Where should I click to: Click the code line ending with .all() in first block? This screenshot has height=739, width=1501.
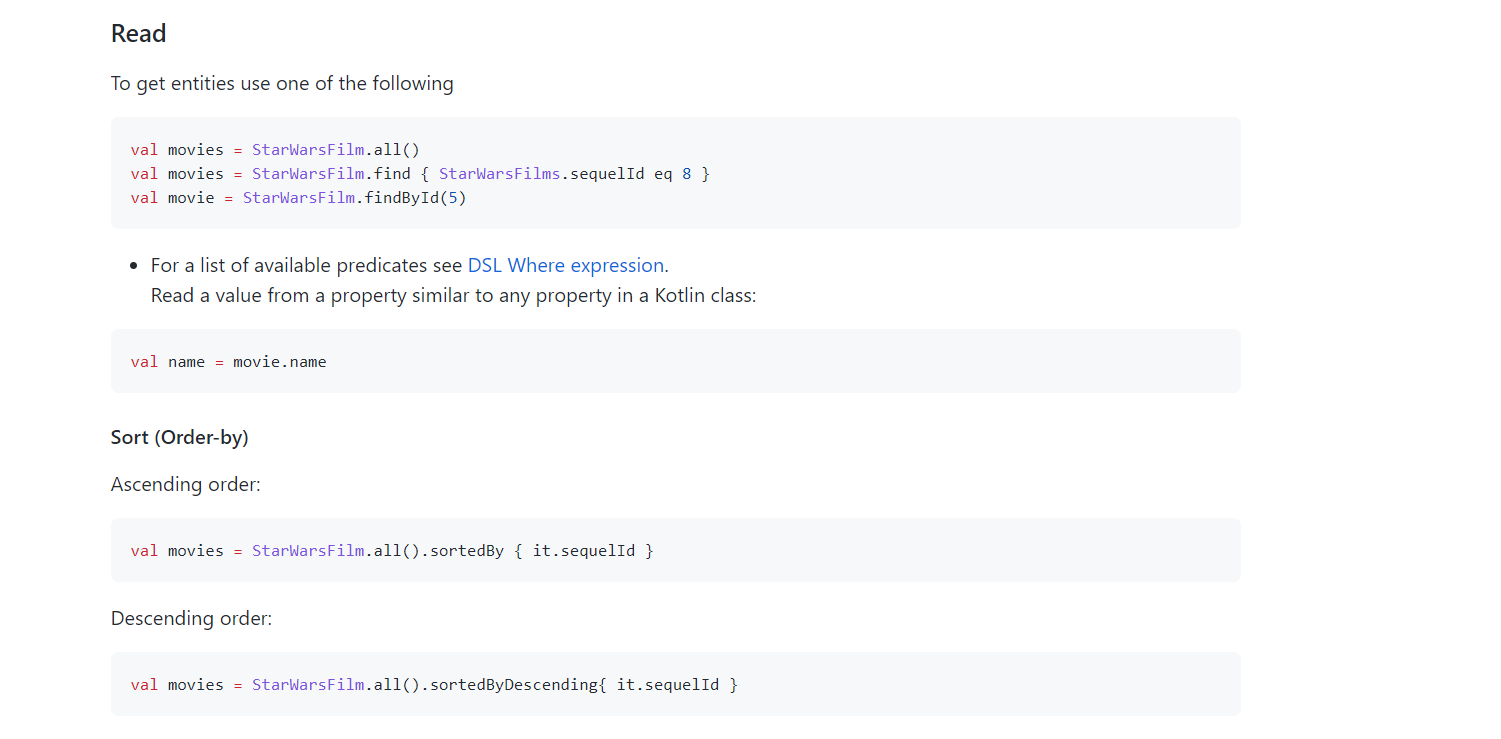click(x=275, y=150)
